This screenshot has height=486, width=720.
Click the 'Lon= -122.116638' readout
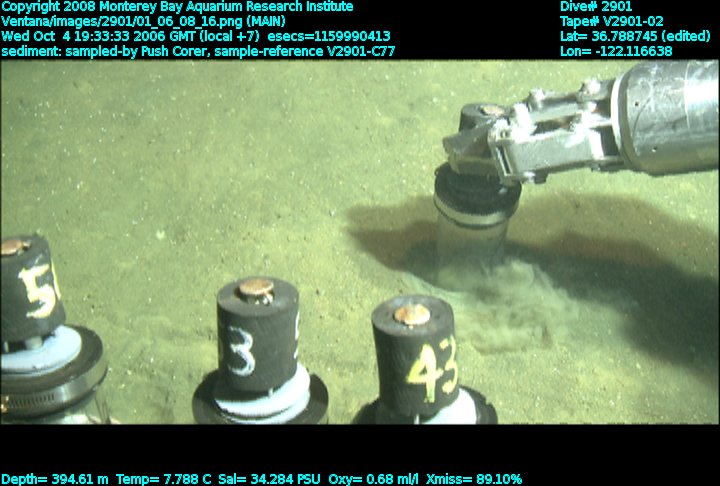click(x=616, y=51)
